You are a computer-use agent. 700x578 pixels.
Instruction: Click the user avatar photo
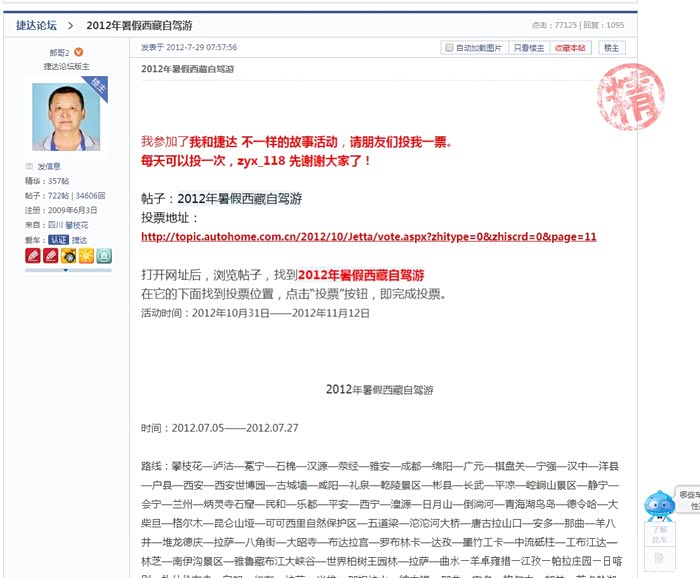click(66, 117)
